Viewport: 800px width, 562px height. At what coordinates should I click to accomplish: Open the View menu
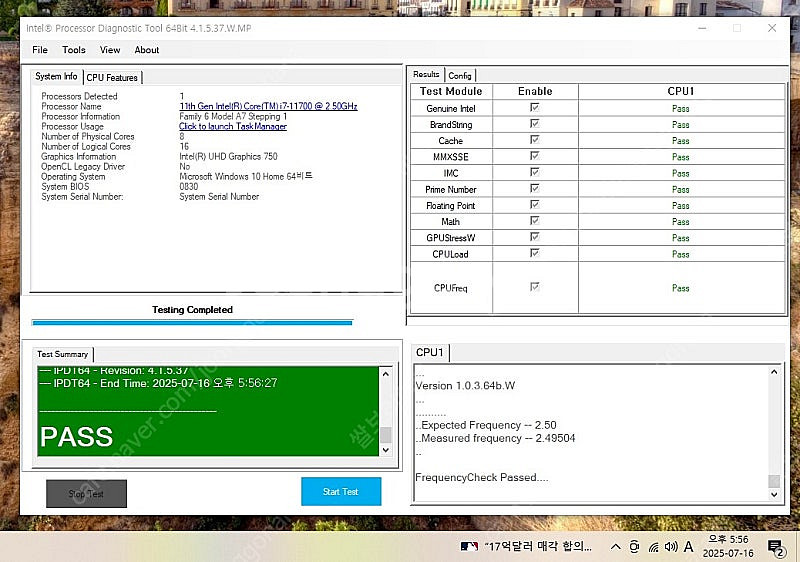(x=110, y=49)
